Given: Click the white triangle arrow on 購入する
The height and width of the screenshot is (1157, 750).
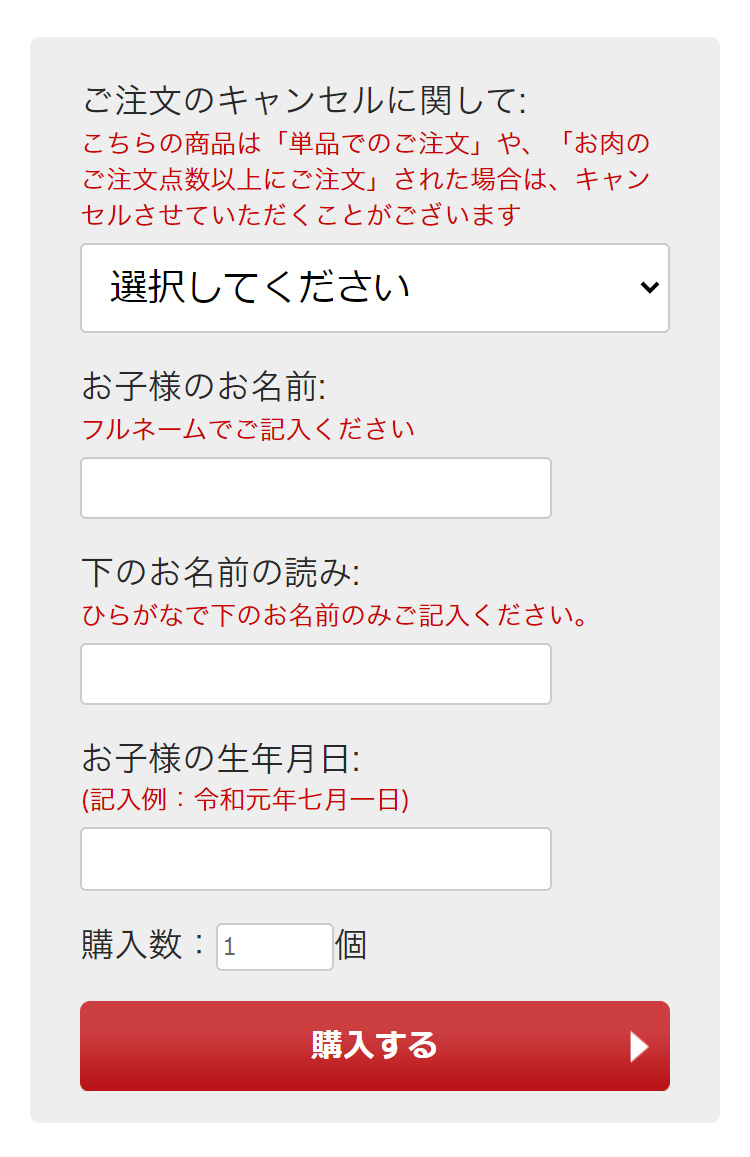Looking at the screenshot, I should click(x=639, y=1046).
